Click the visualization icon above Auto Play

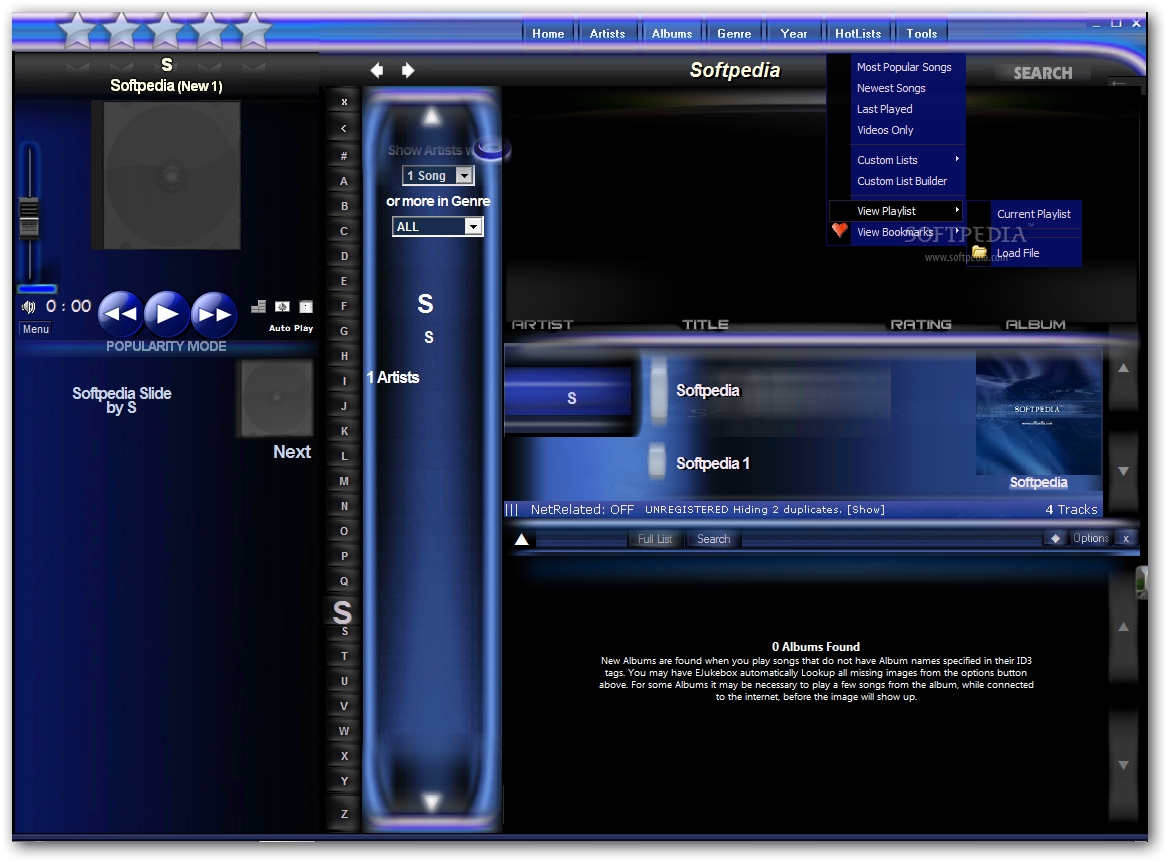pyautogui.click(x=282, y=306)
